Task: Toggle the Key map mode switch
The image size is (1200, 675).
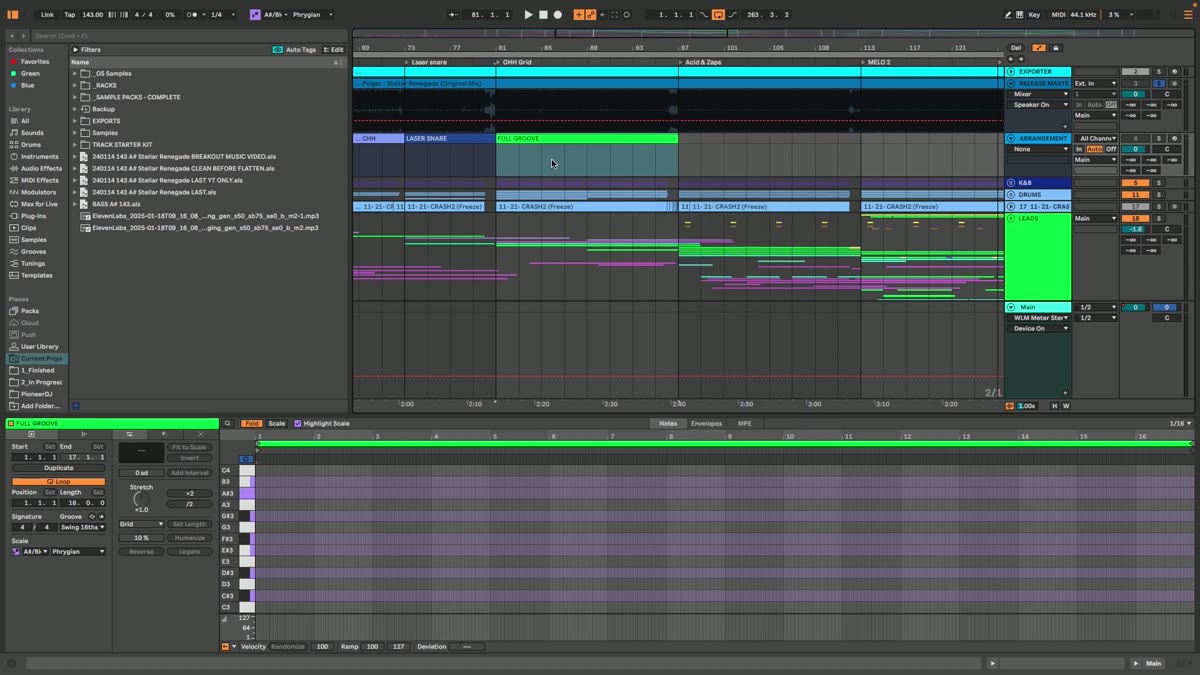Action: (x=1034, y=15)
